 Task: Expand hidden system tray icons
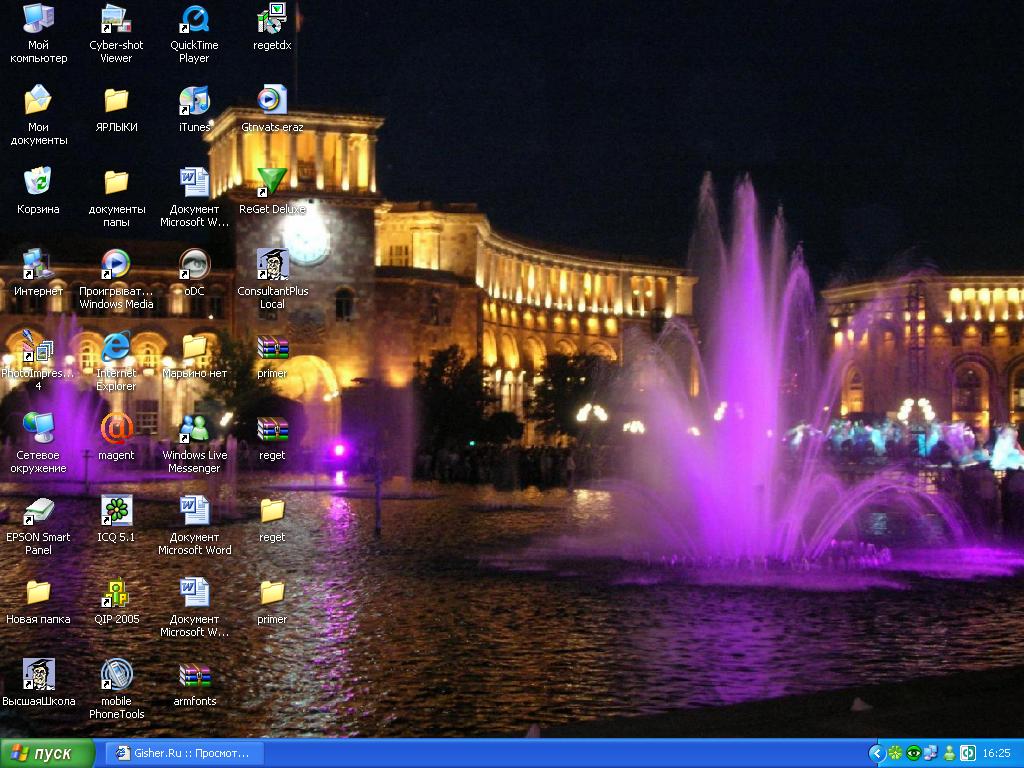pos(876,753)
